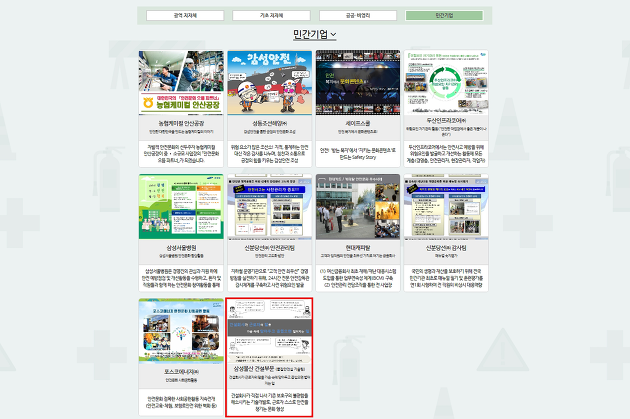Click the 두산인프라코어 card description text

click(x=446, y=153)
